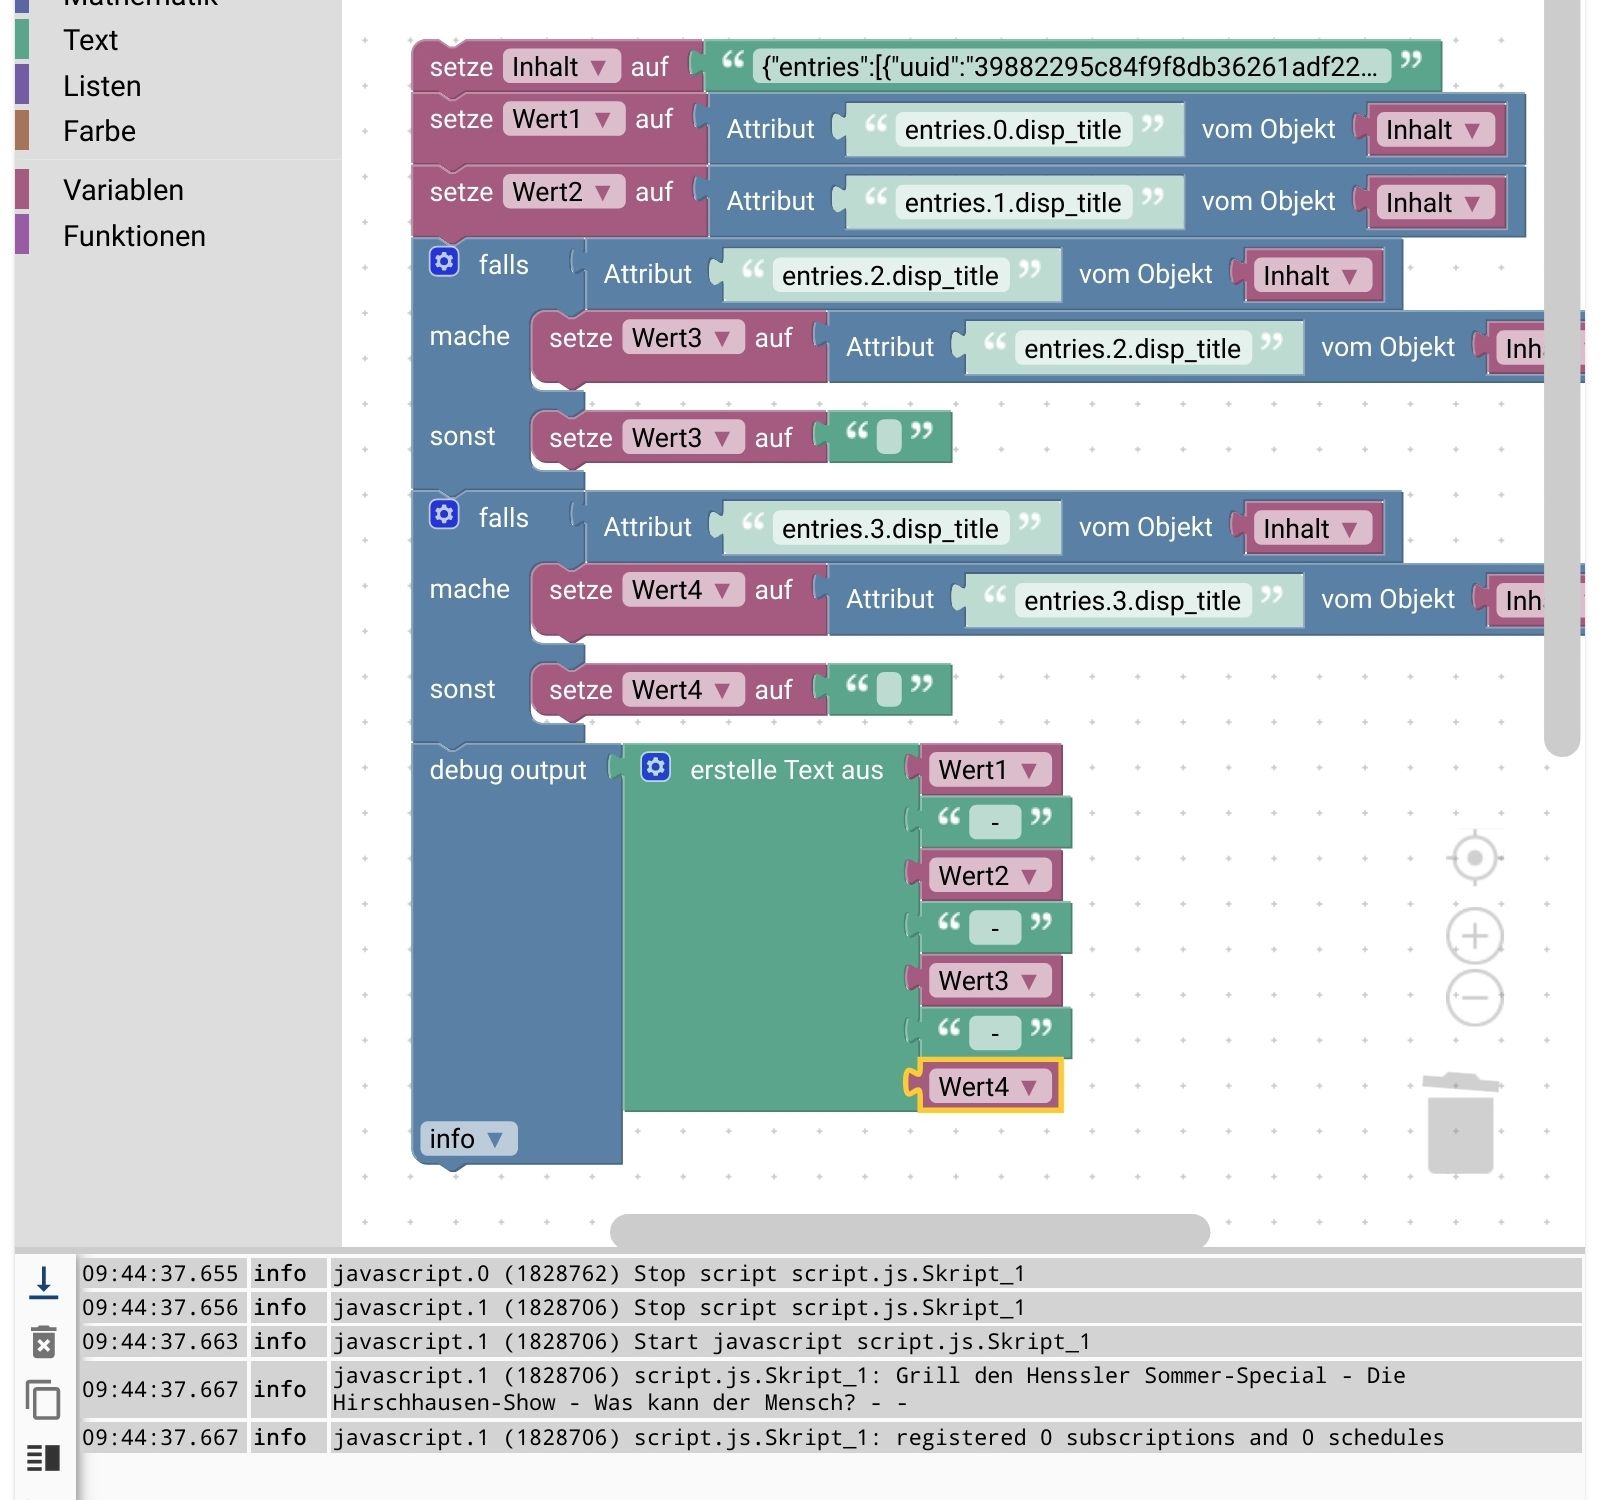Copy log output using the copy icon

(43, 1399)
